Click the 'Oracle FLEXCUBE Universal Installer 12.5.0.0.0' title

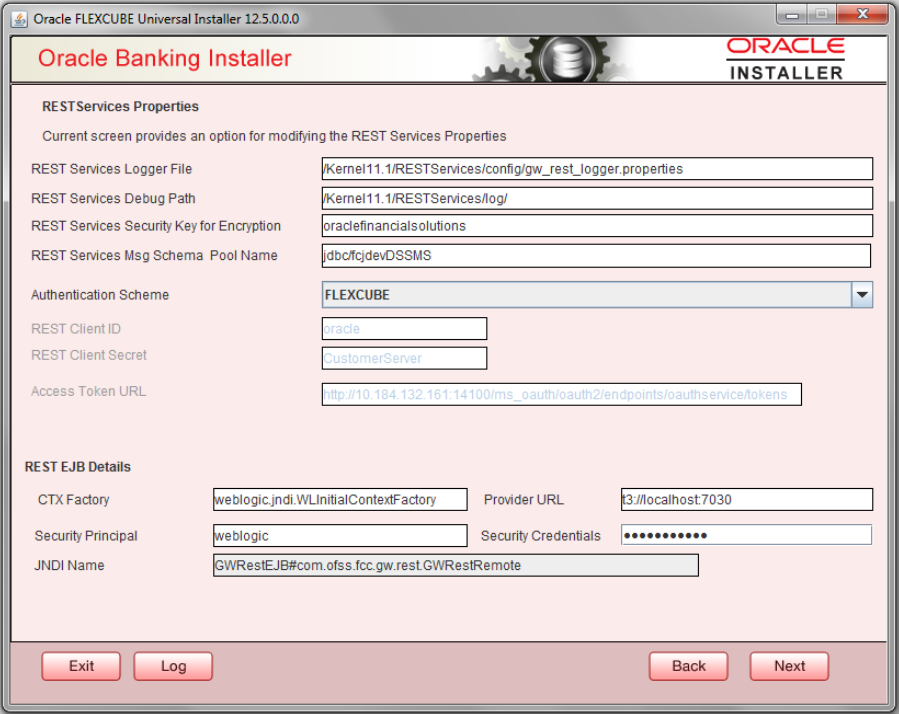(x=166, y=19)
